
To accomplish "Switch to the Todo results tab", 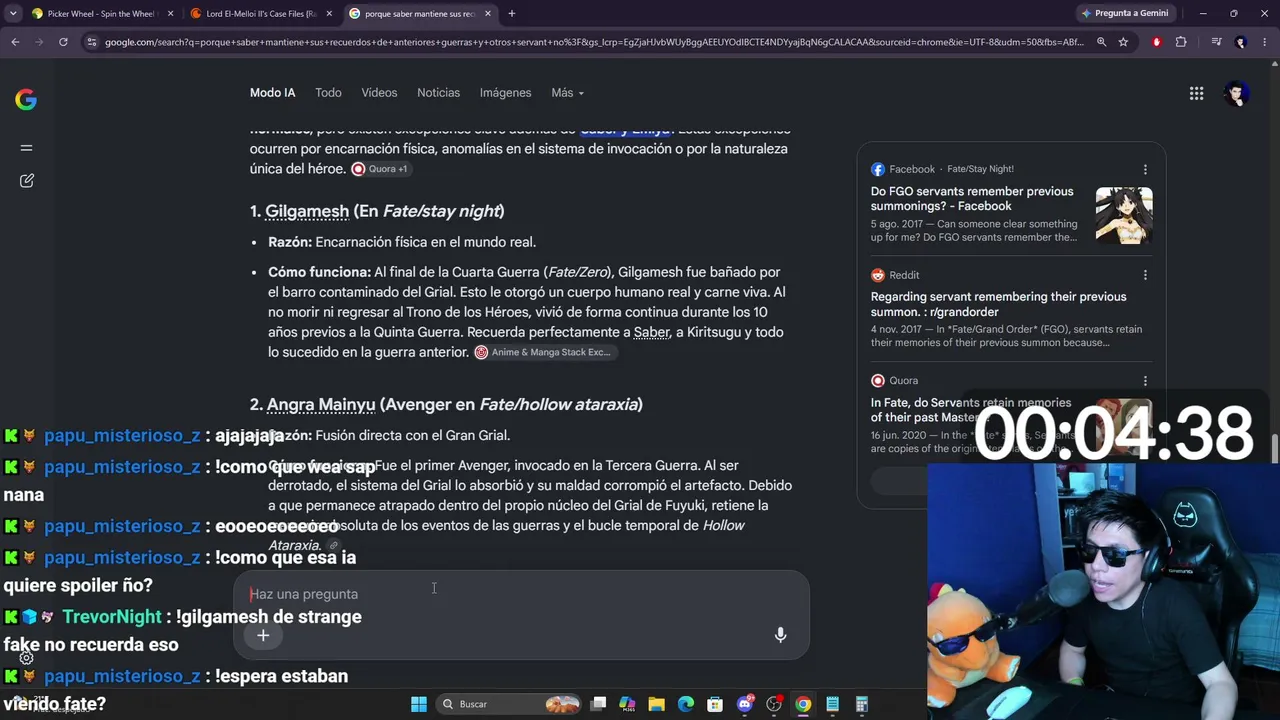I will [328, 93].
